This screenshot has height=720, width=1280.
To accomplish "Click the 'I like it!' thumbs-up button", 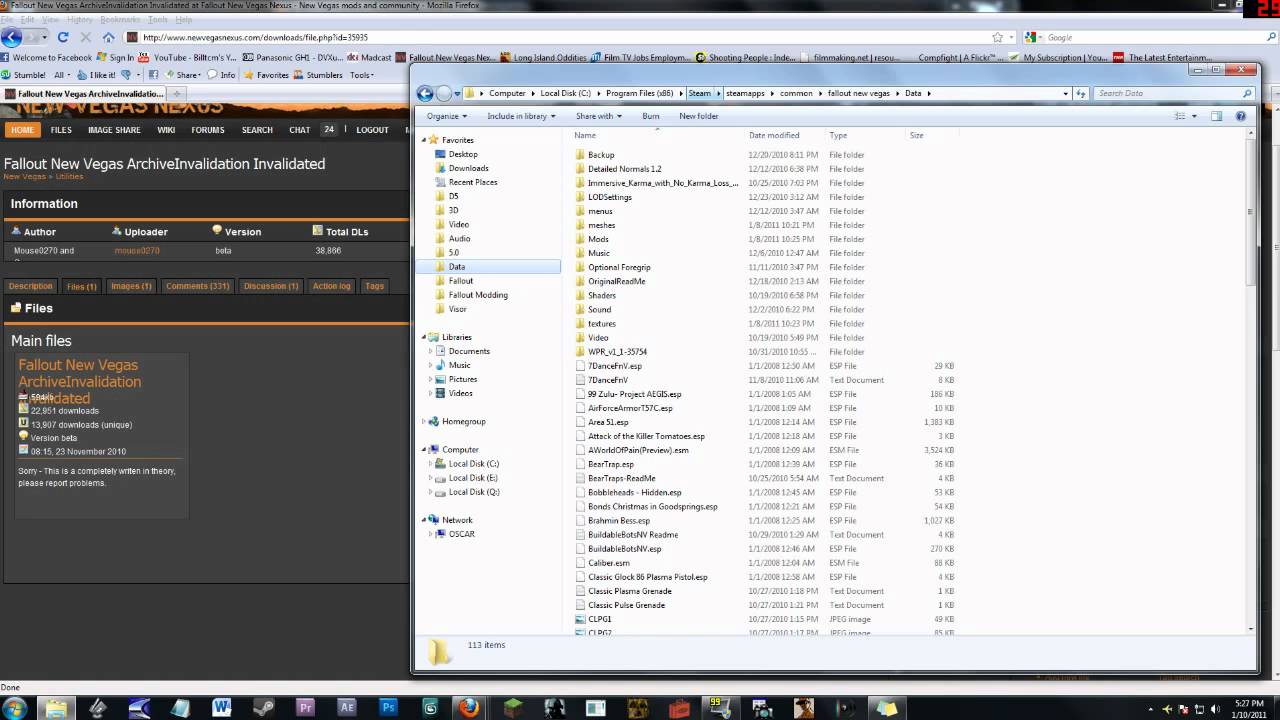I will tap(96, 75).
